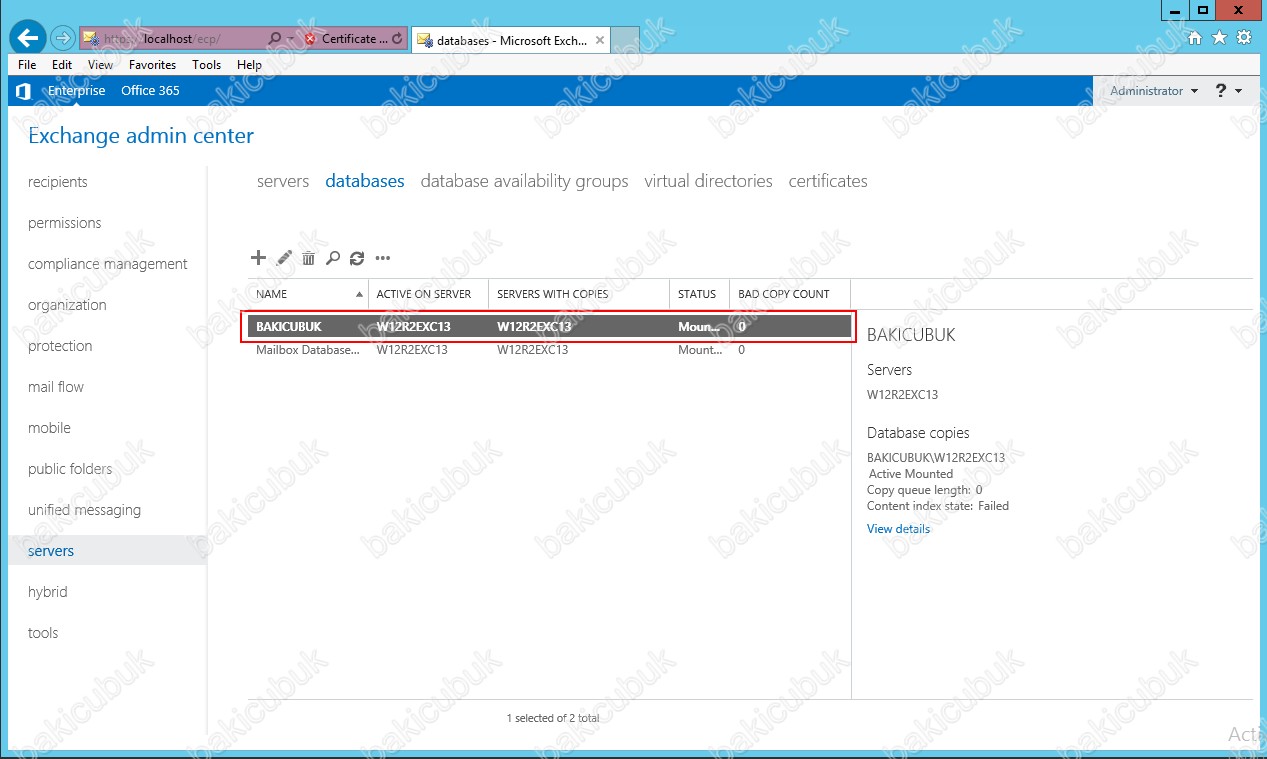Click the address bar search magnifier icon

[275, 39]
